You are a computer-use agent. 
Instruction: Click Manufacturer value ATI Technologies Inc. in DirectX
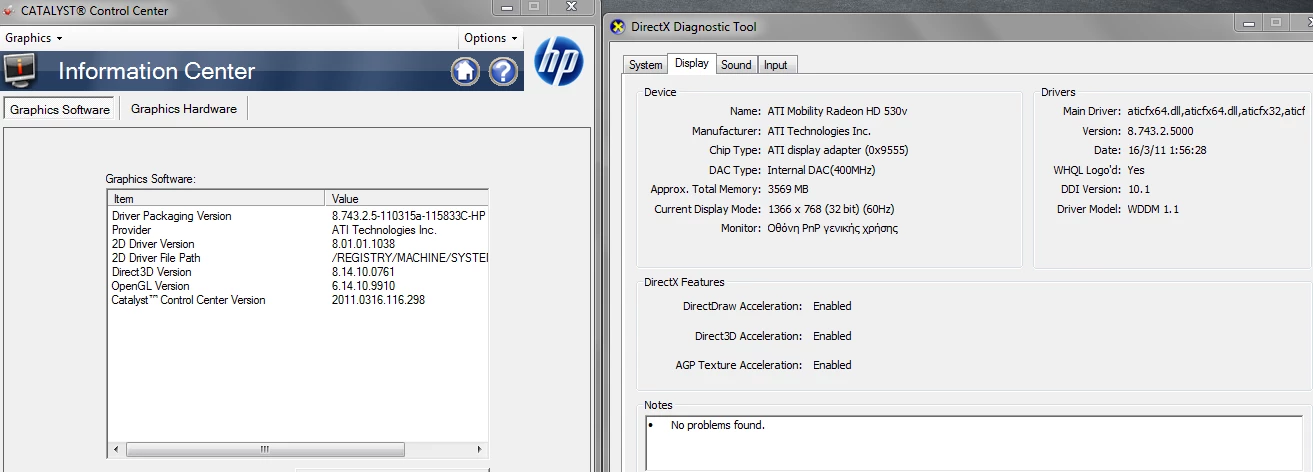[x=819, y=131]
